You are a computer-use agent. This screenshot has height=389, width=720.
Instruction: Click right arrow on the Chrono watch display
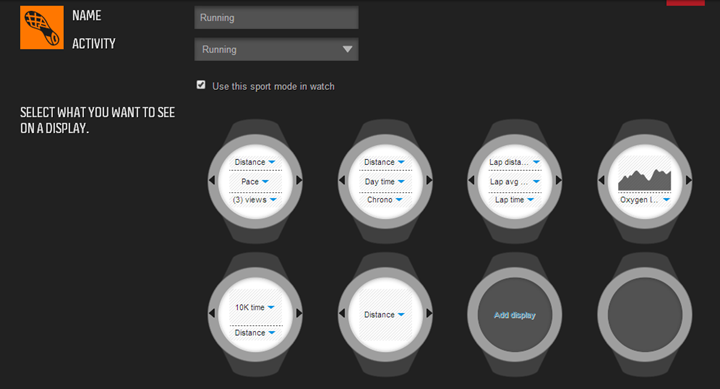pyautogui.click(x=429, y=180)
